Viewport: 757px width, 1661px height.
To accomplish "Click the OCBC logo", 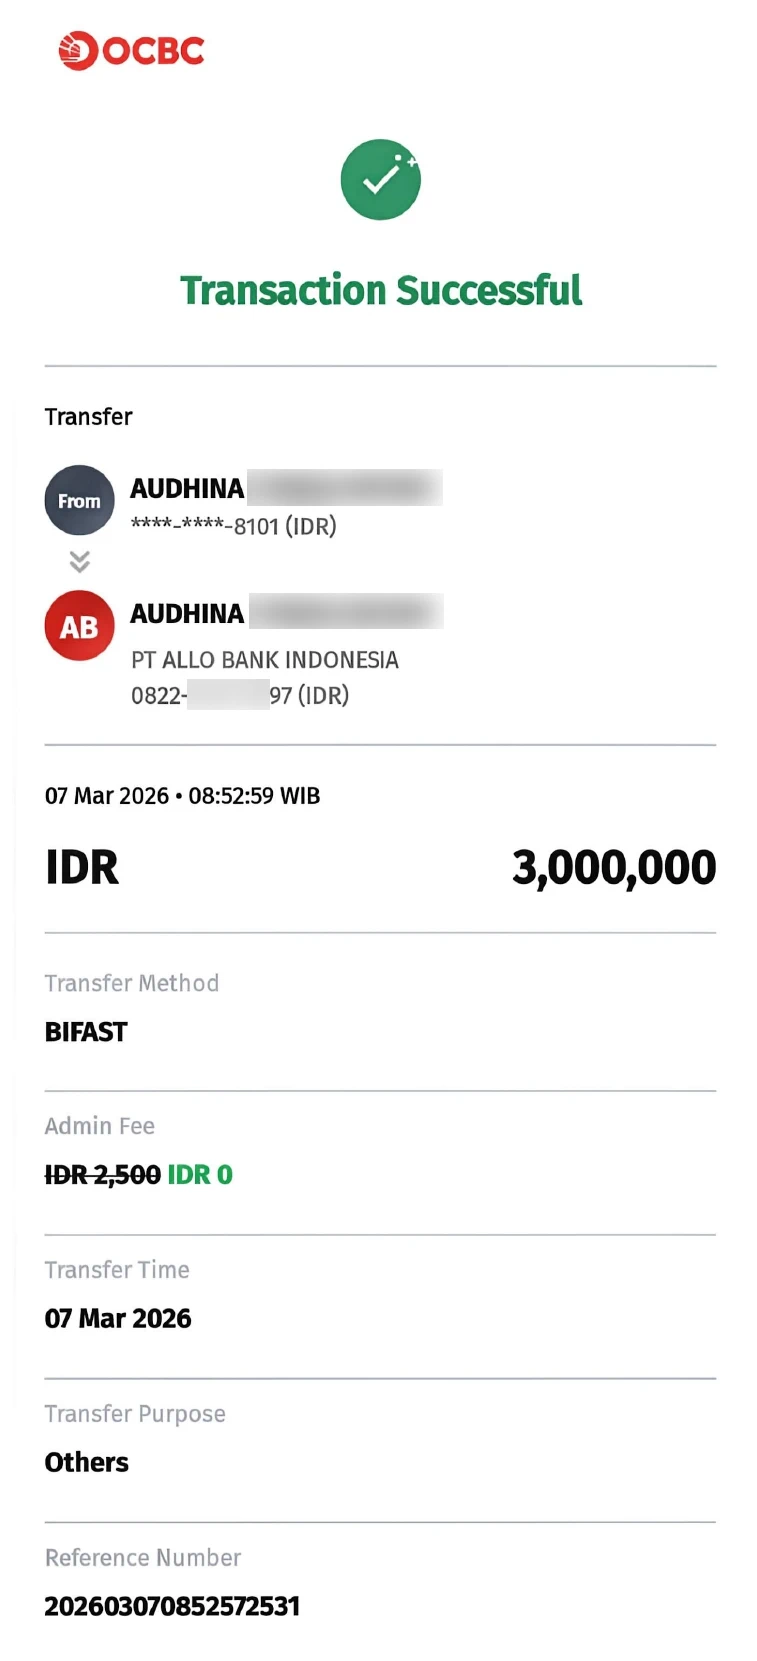I will [131, 51].
